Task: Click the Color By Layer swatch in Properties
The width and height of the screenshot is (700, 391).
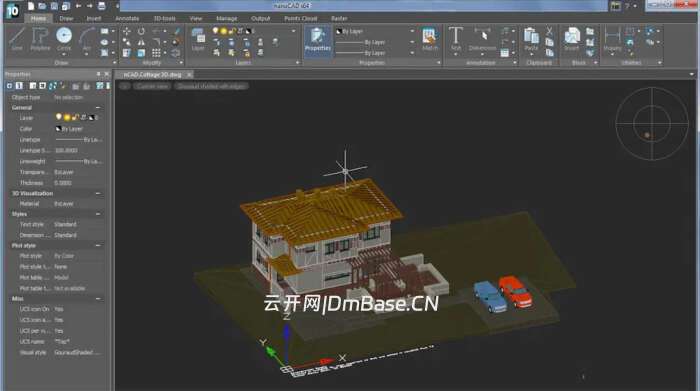Action: (x=58, y=129)
